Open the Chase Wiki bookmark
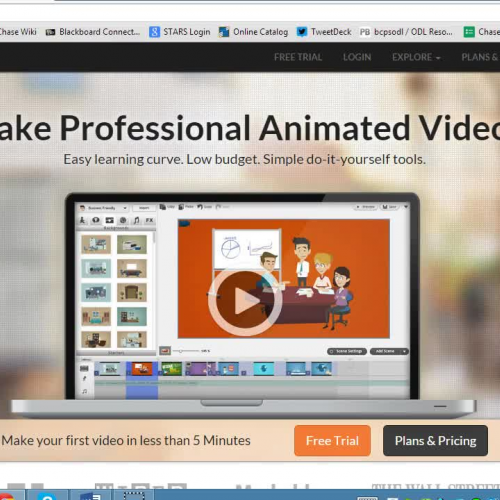Screen dimensions: 500x500 tap(17, 32)
